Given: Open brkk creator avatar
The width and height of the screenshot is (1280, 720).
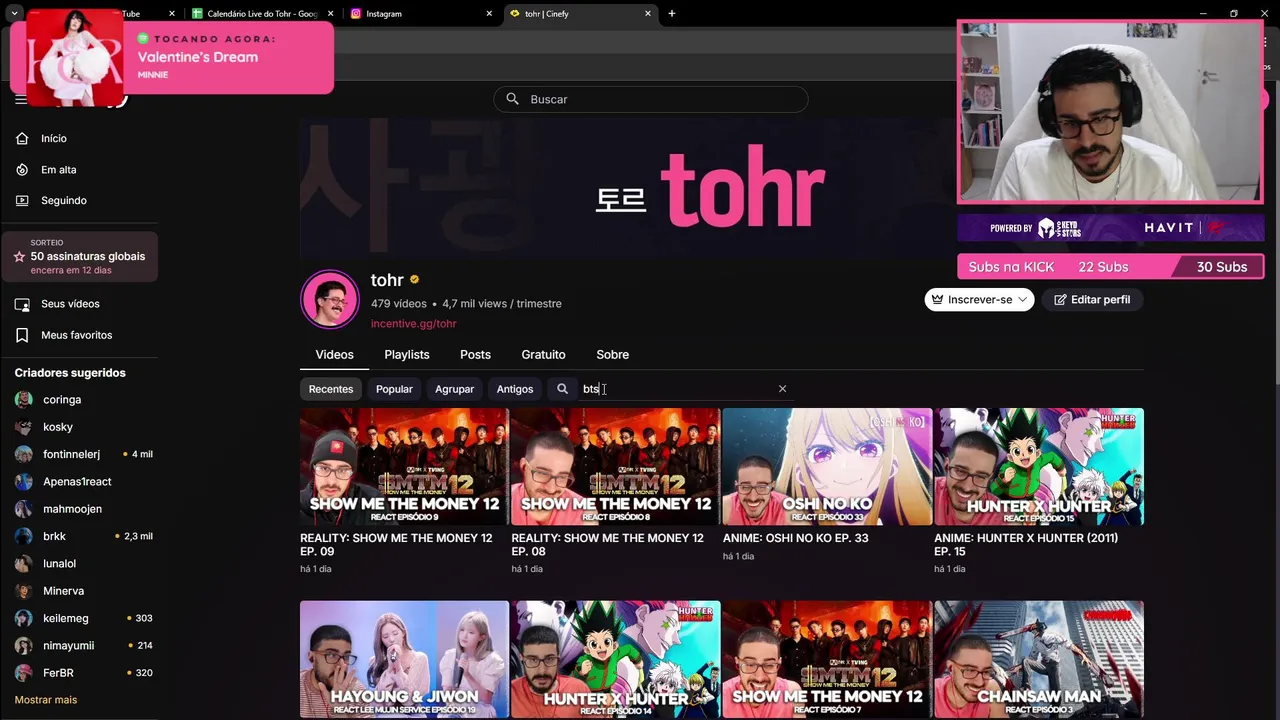Looking at the screenshot, I should pos(24,536).
